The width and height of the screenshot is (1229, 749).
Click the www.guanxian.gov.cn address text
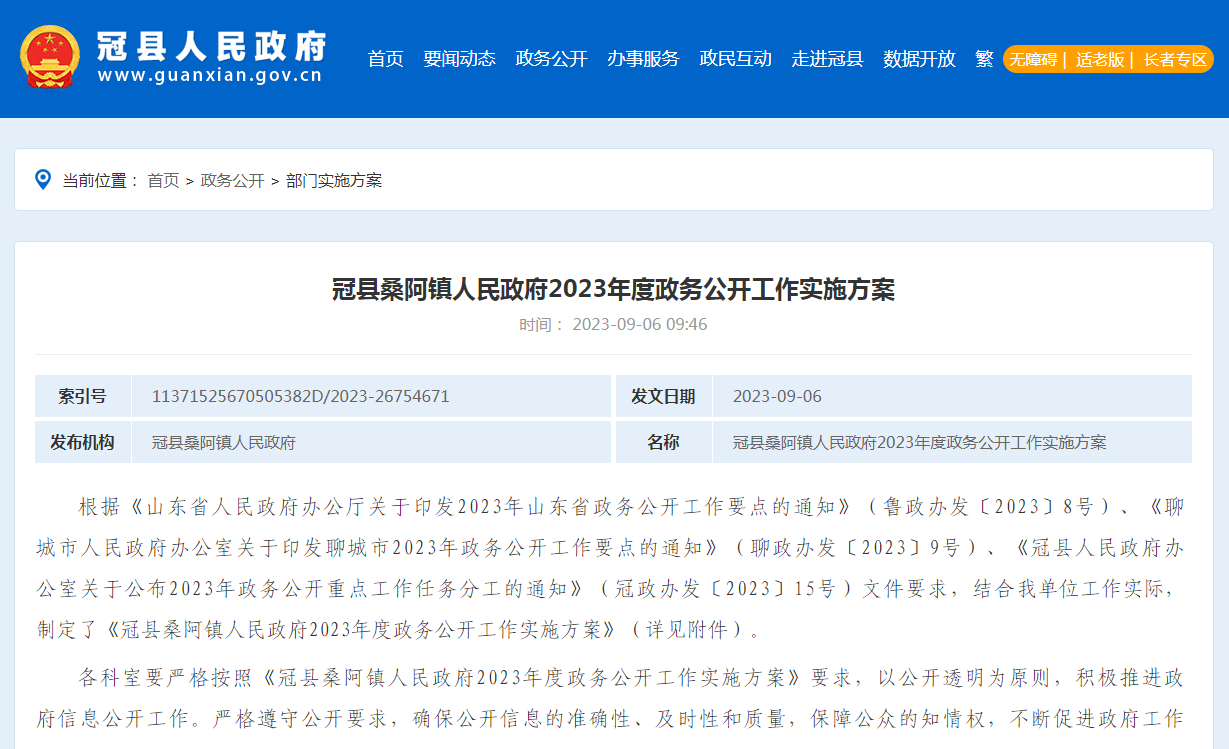point(210,76)
